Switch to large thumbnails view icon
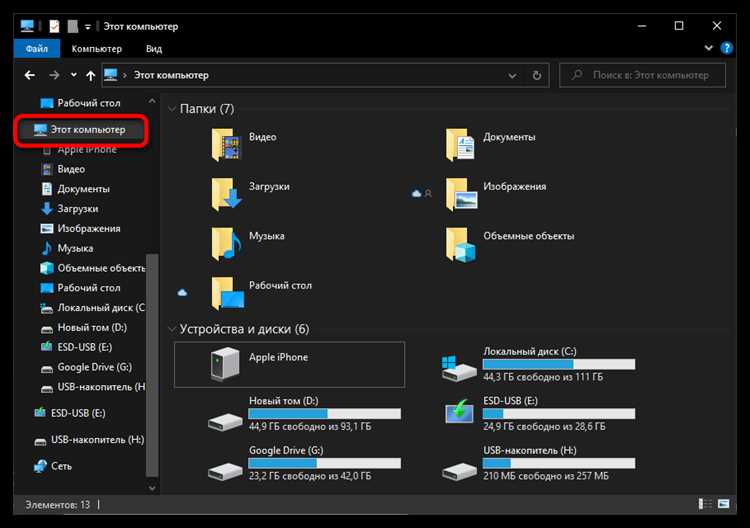Image resolution: width=750 pixels, height=528 pixels. (x=724, y=504)
